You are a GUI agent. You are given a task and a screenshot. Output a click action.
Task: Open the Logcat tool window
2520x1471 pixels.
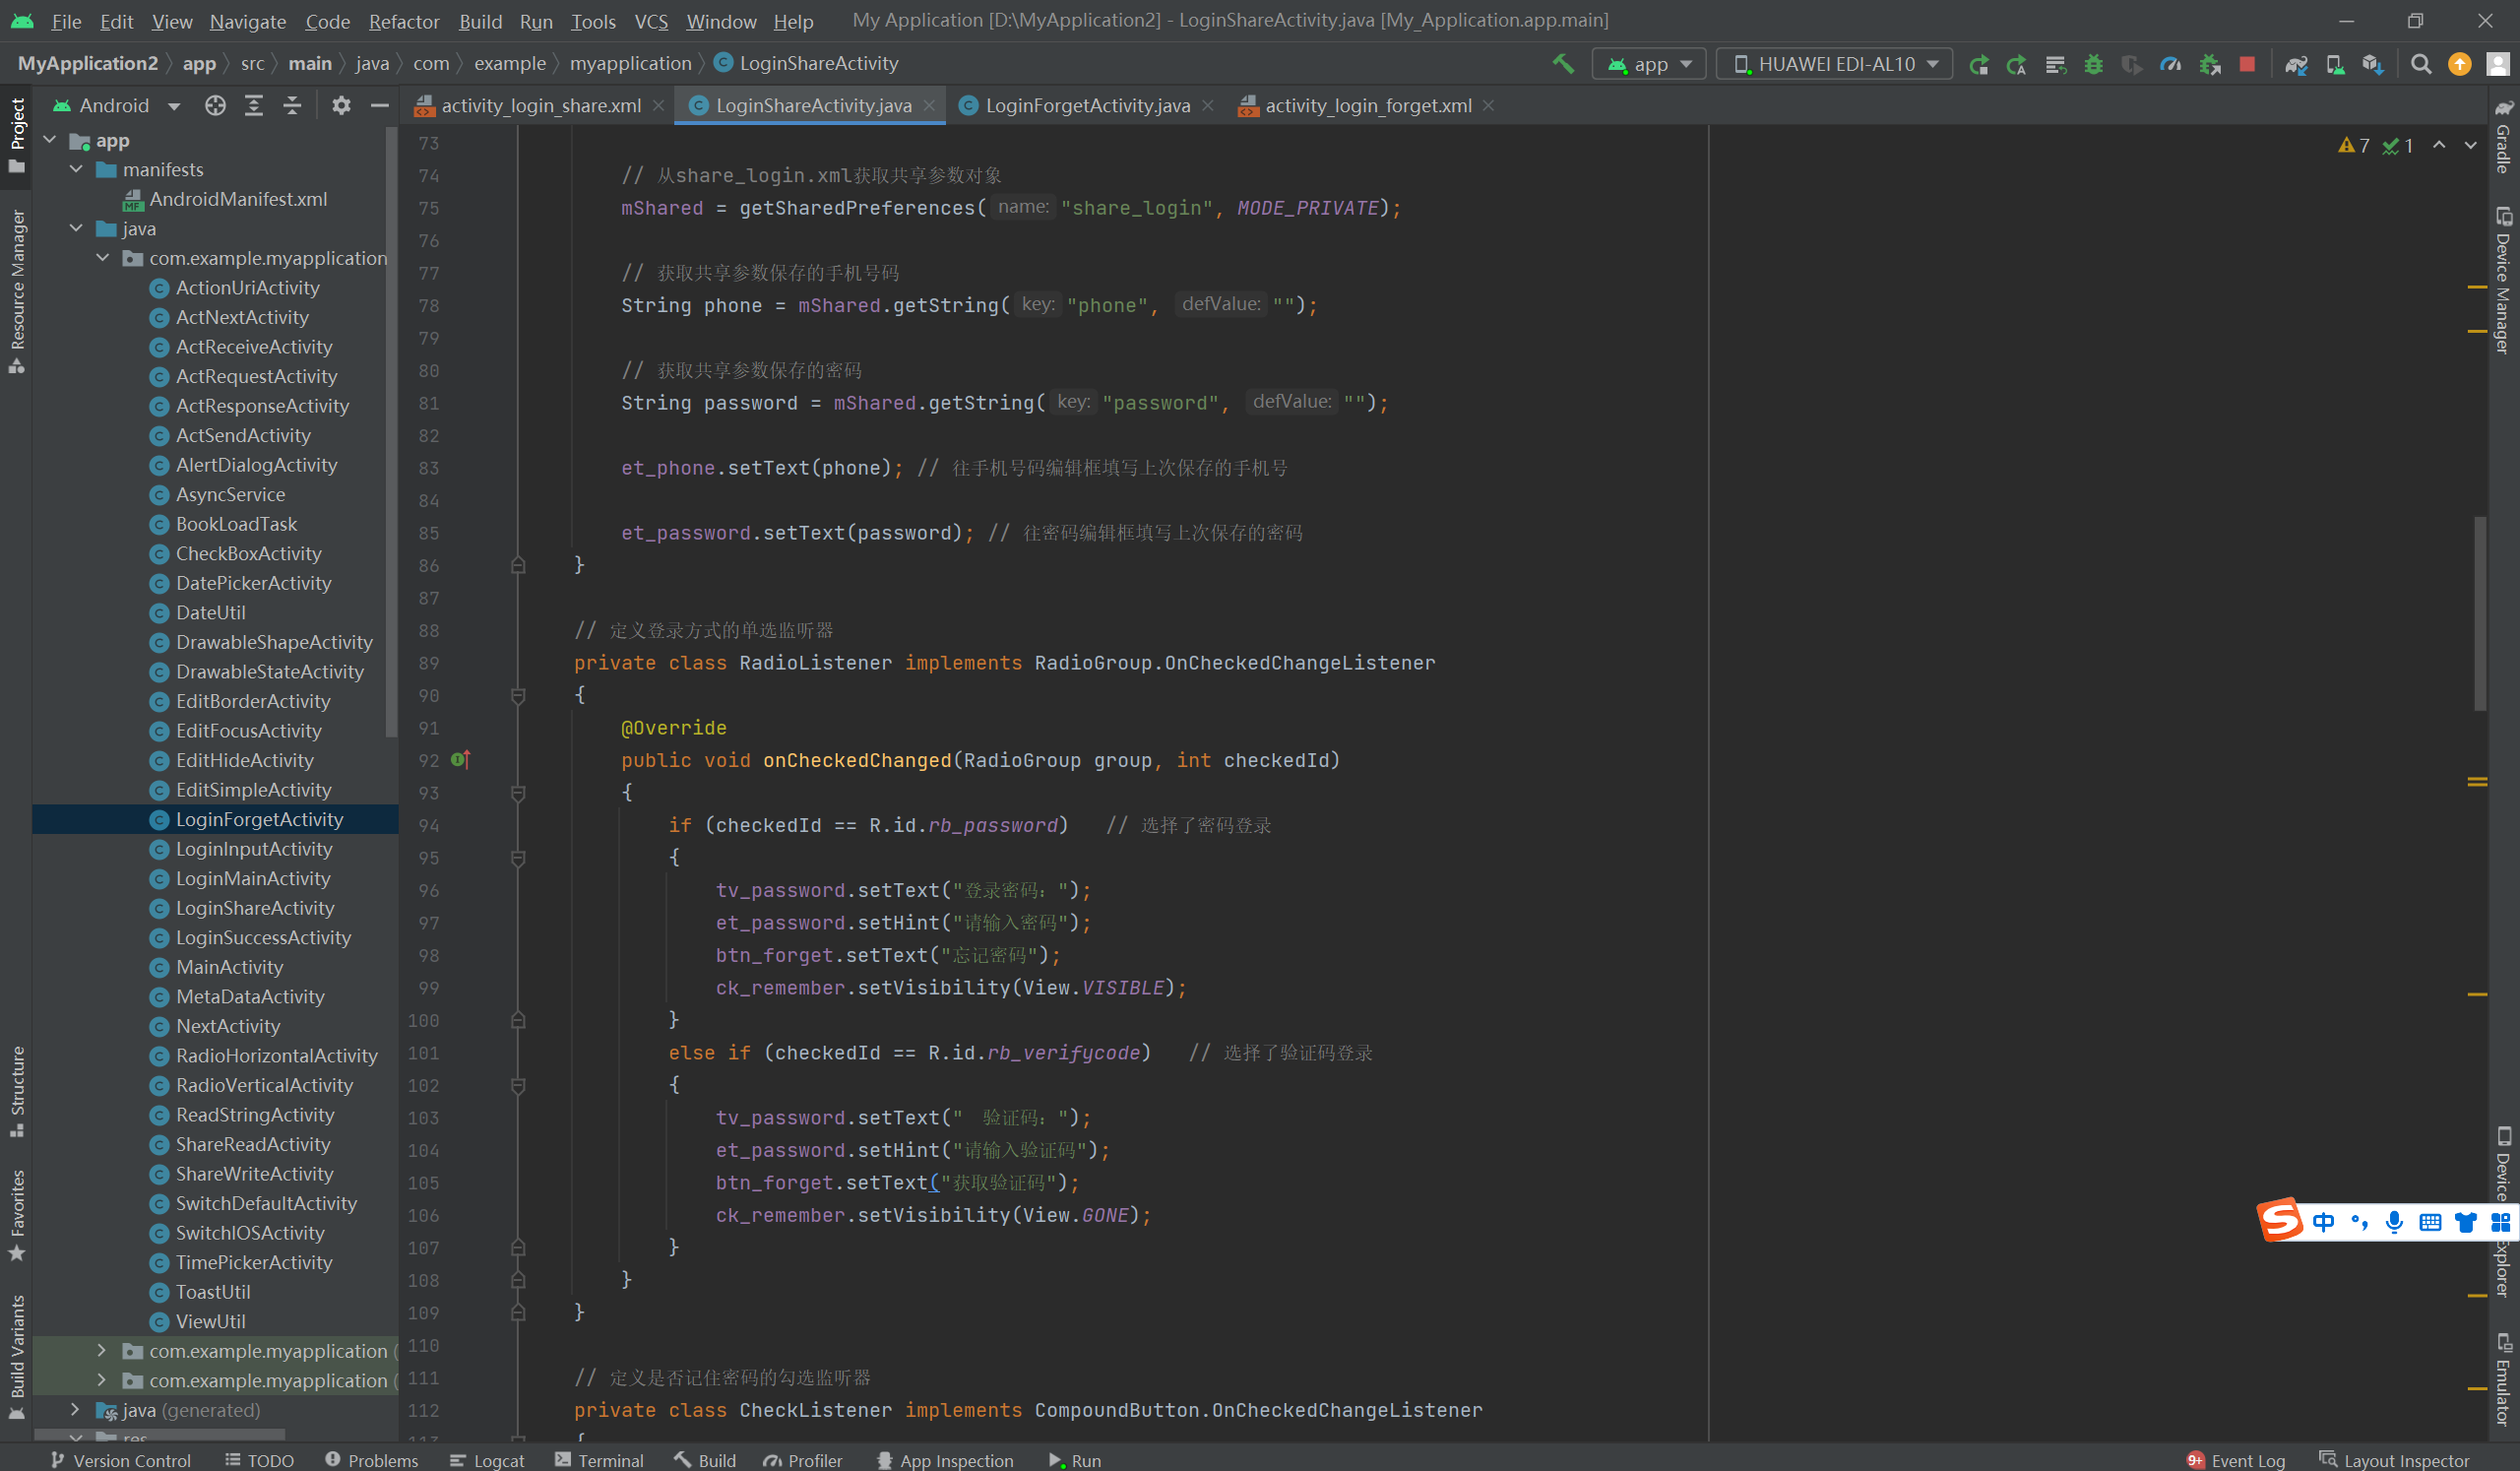(488, 1460)
